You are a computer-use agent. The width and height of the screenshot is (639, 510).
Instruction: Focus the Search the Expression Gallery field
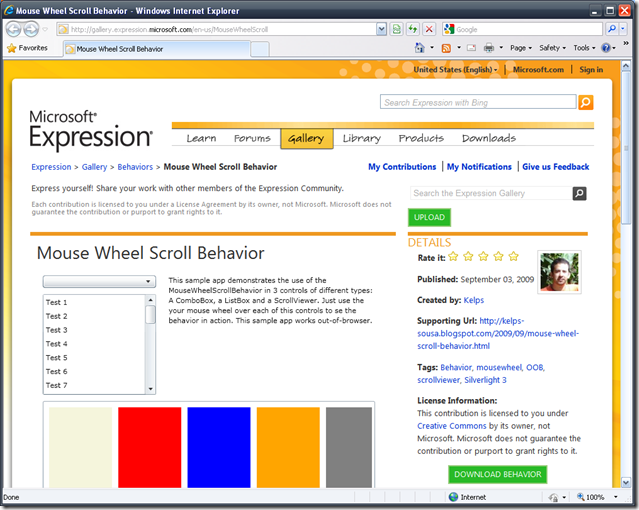[491, 193]
